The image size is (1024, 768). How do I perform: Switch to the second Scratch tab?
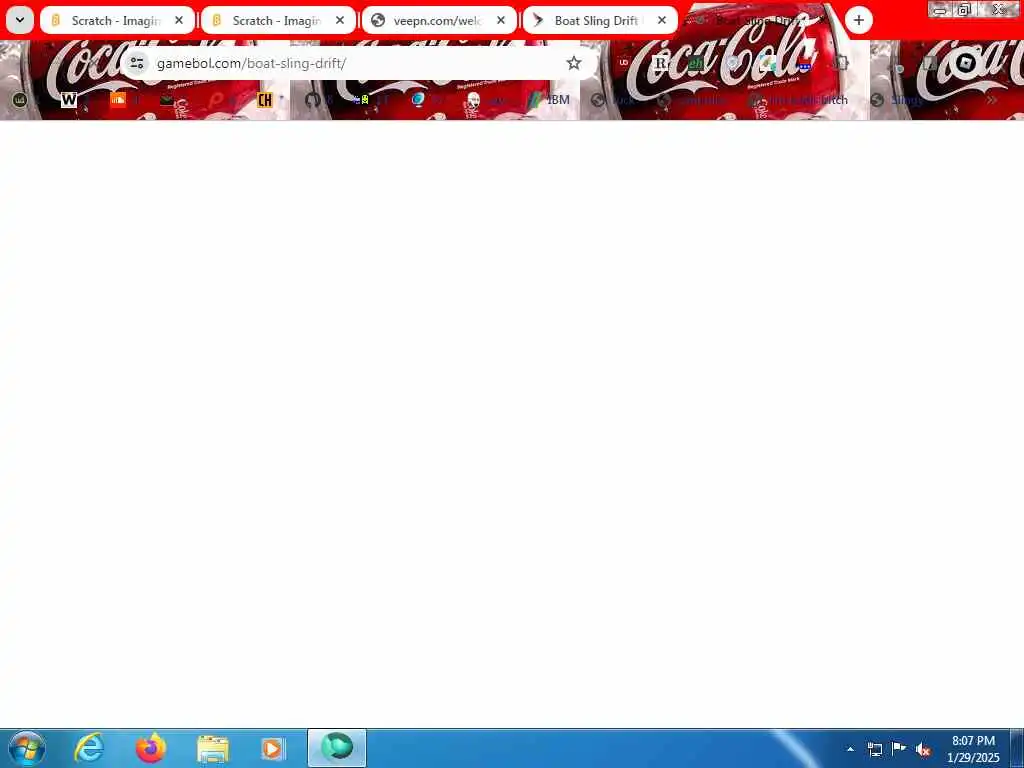pos(278,20)
